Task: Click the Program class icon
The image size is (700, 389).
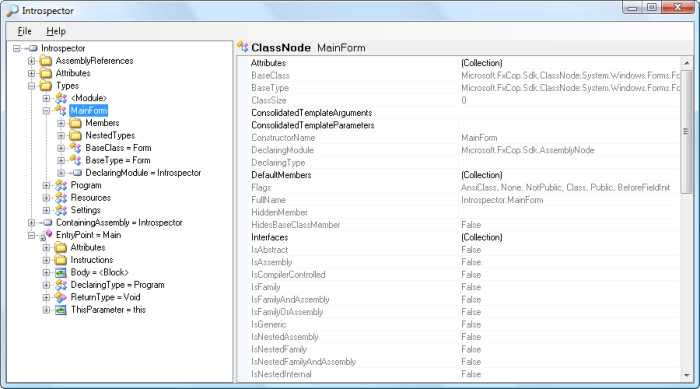Action: (x=61, y=185)
